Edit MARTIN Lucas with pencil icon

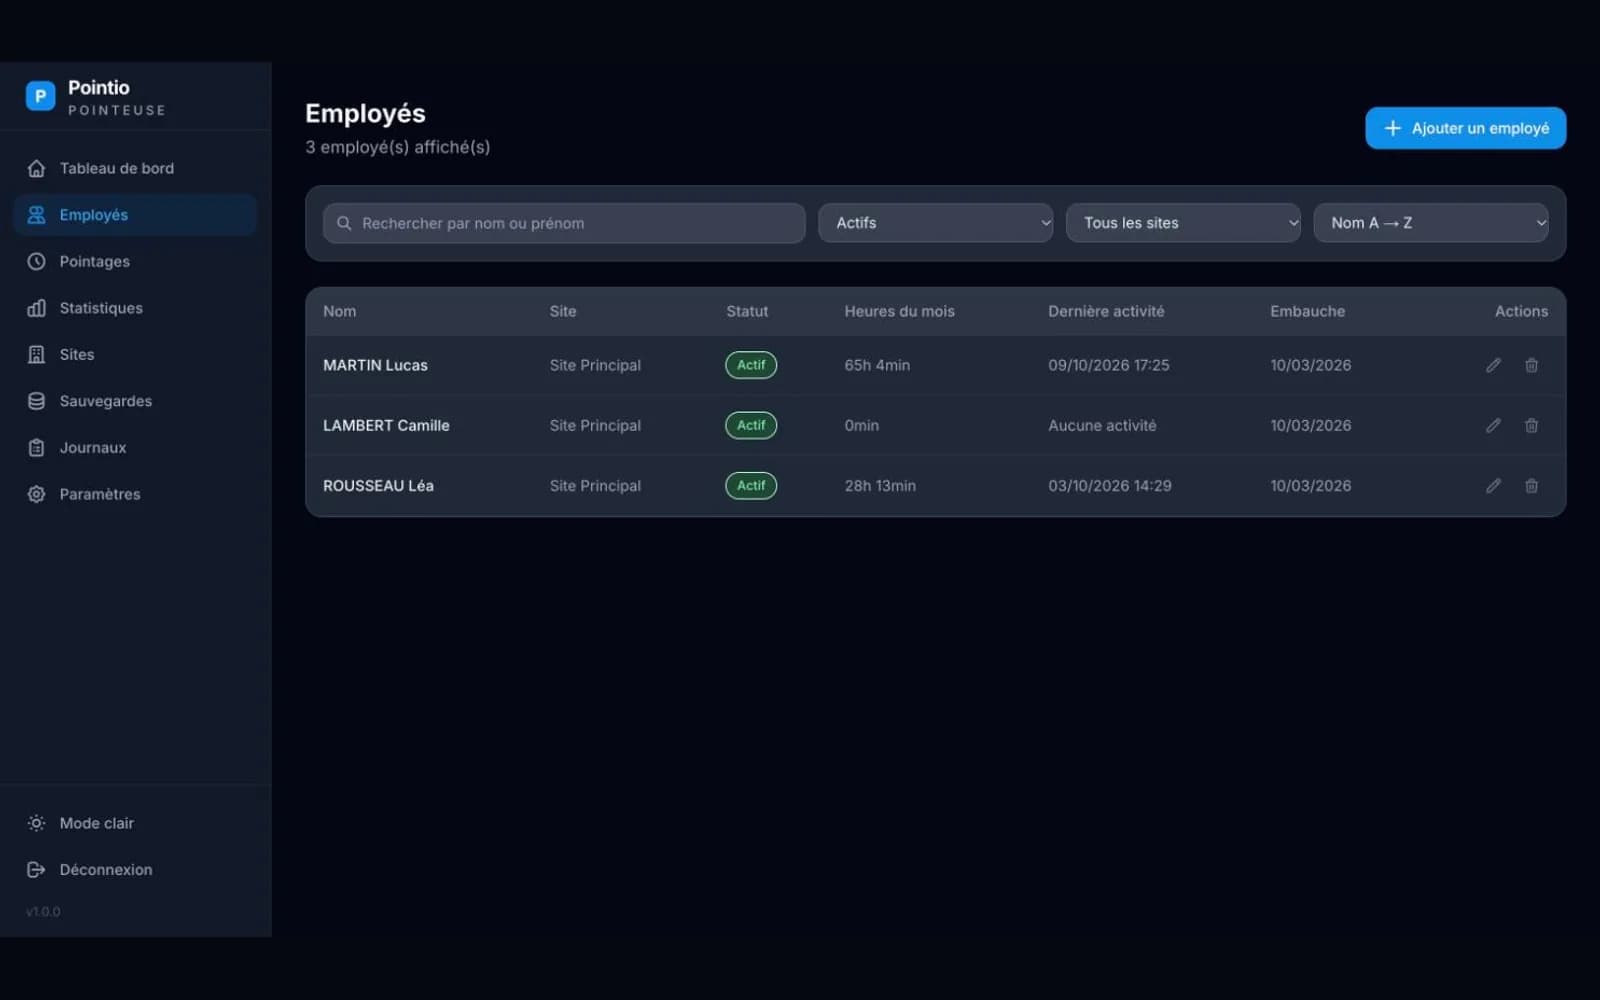coord(1493,365)
